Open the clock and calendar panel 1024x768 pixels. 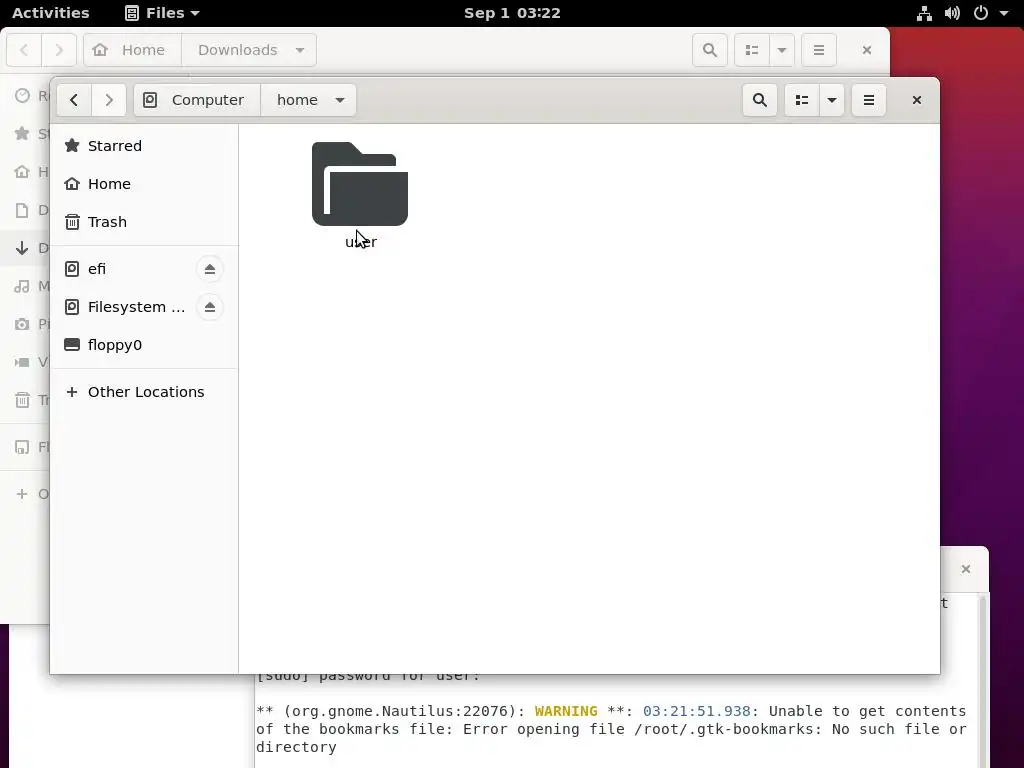(512, 13)
